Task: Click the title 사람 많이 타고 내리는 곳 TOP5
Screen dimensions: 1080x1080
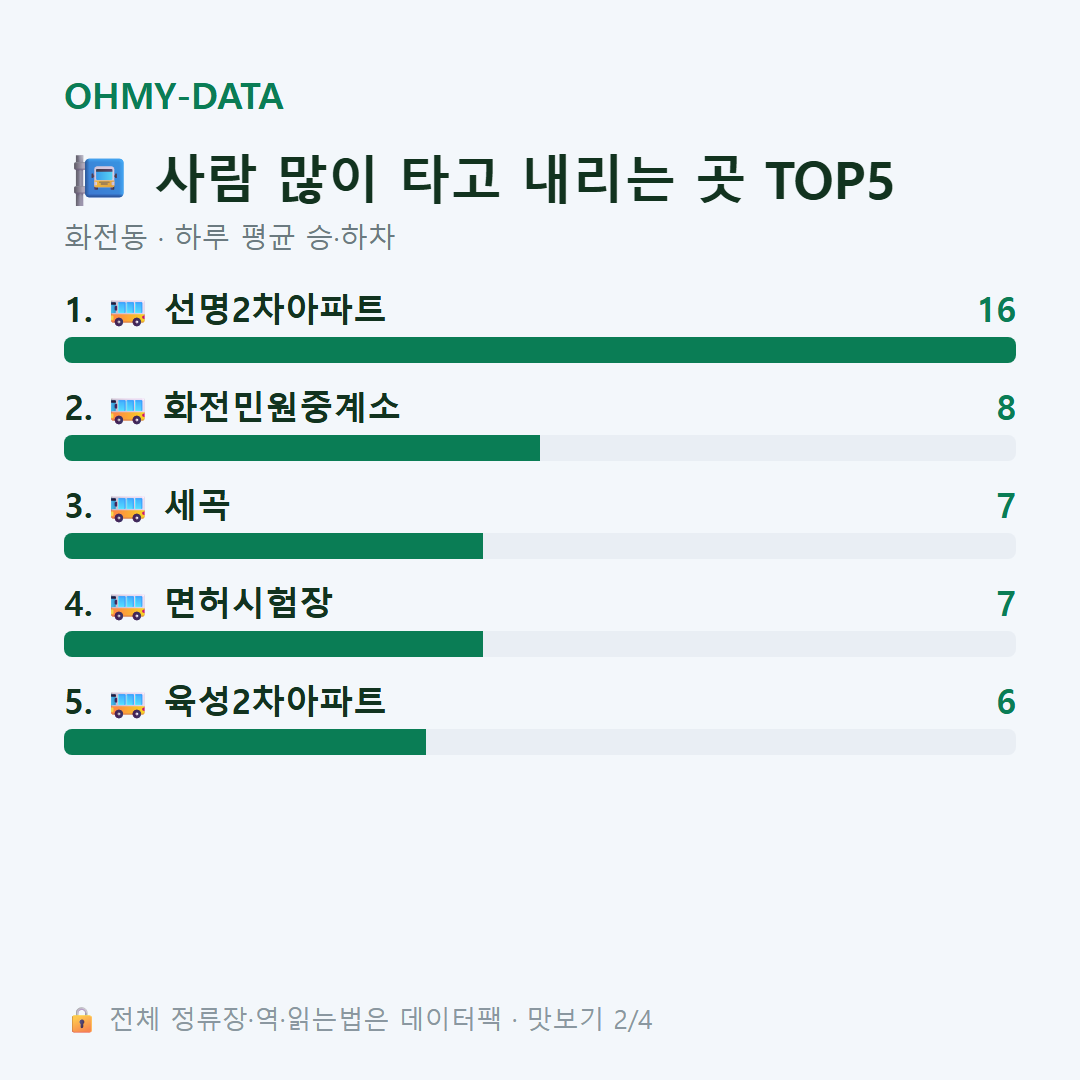Action: coord(524,180)
